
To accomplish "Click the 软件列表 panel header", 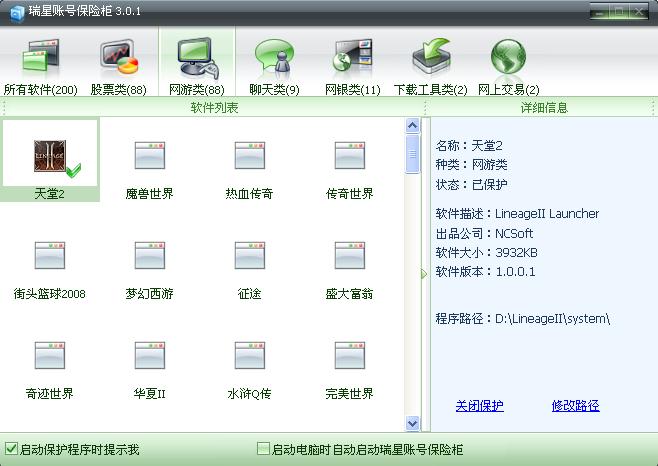I will coord(214,107).
